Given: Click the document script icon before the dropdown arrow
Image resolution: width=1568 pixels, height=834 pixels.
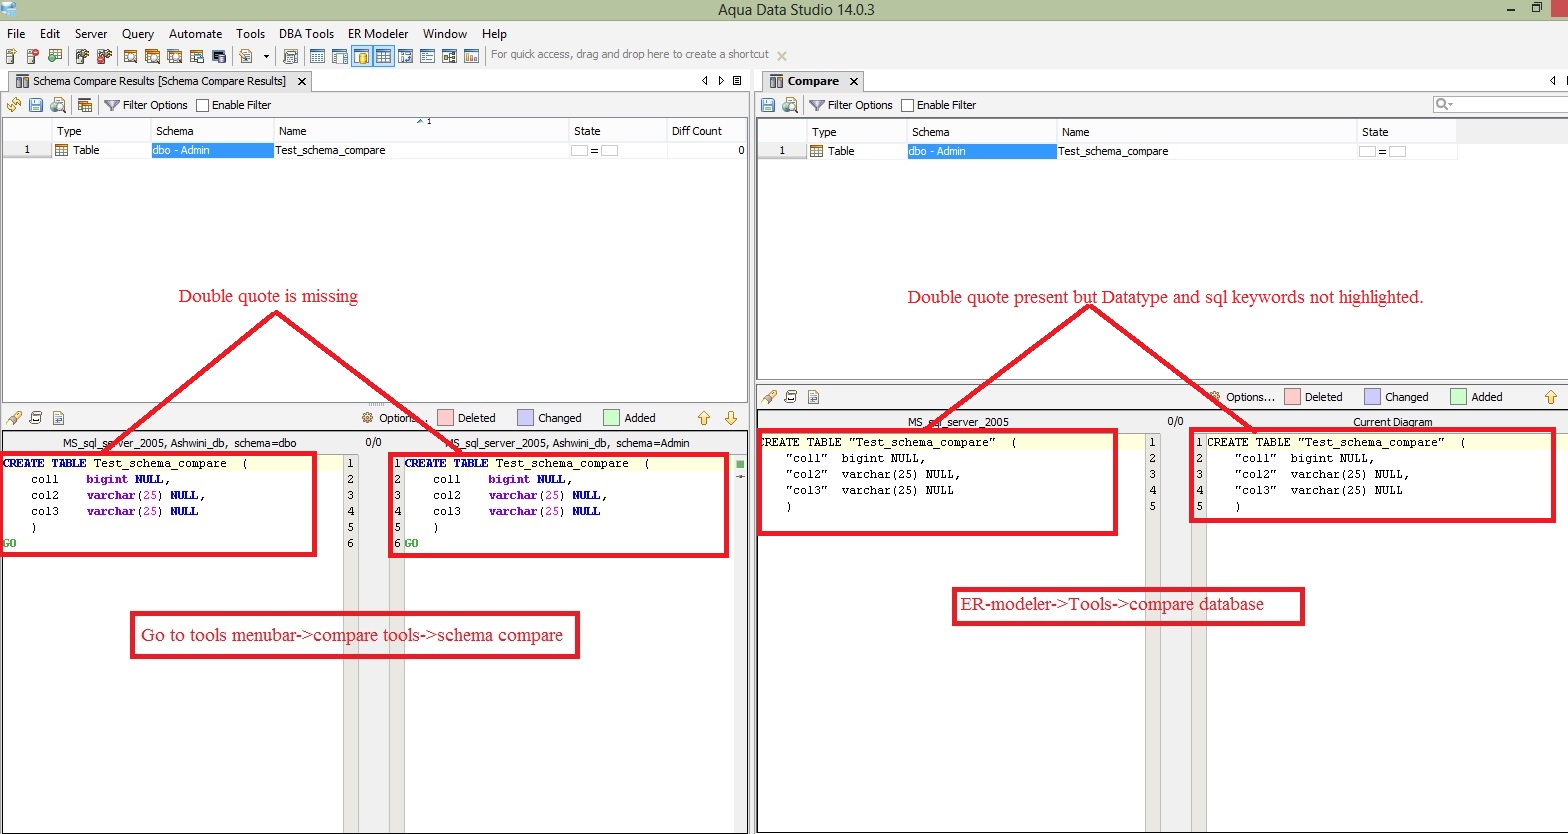Looking at the screenshot, I should 246,56.
